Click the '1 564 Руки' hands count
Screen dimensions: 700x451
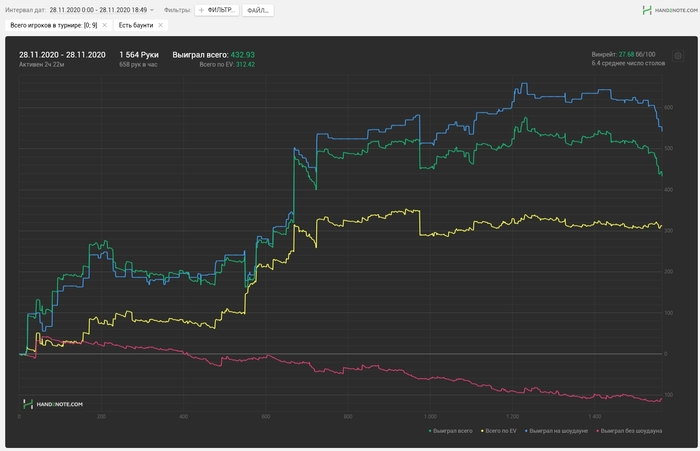139,55
